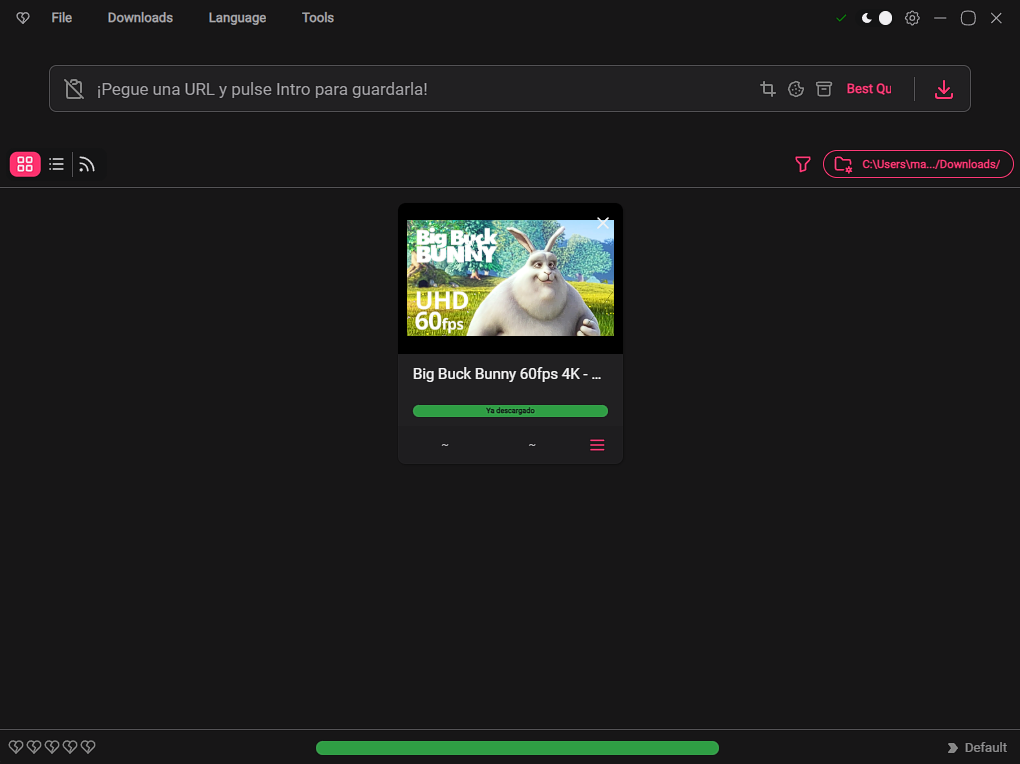This screenshot has width=1020, height=764.
Task: Open the cookies icon in the URL bar
Action: [796, 89]
